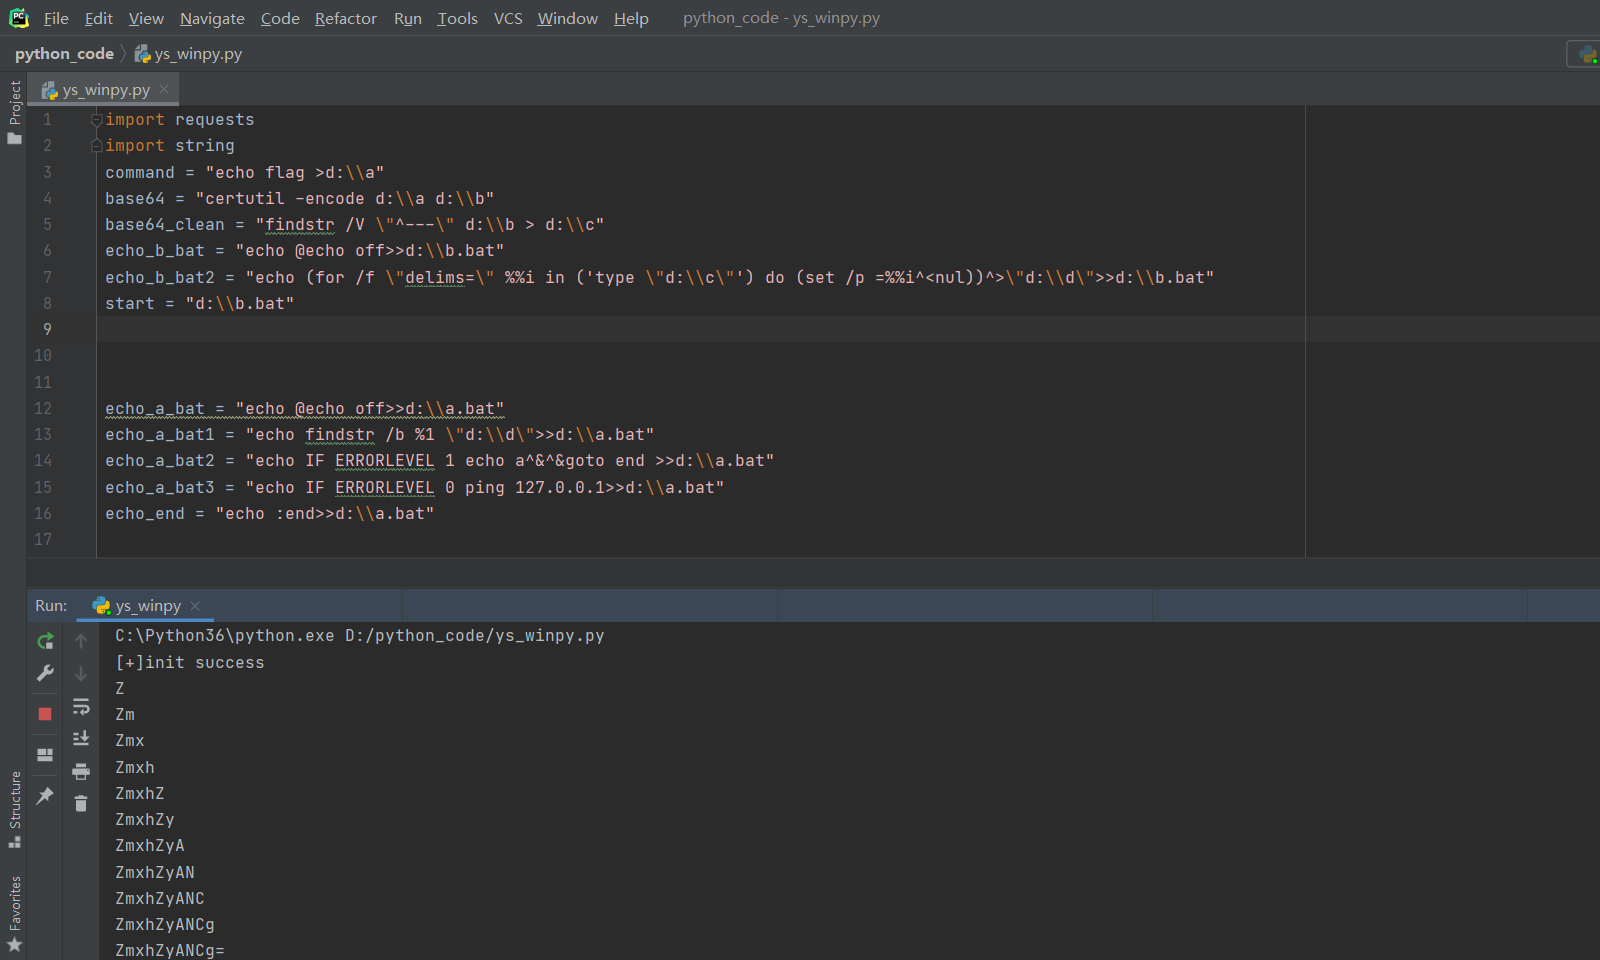Click the echo_a_bat3 ping 127.0.0.1 line
Image resolution: width=1600 pixels, height=960 pixels.
point(415,487)
